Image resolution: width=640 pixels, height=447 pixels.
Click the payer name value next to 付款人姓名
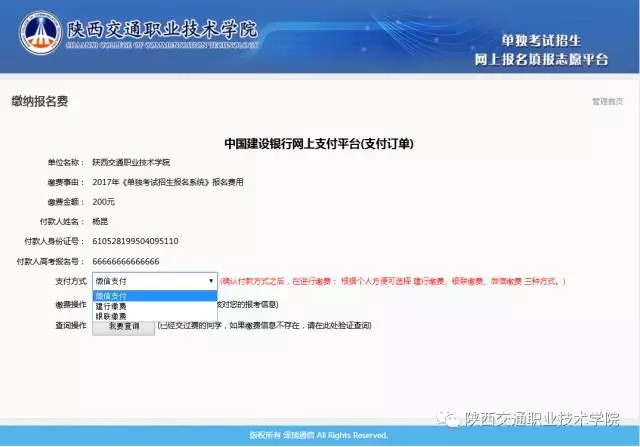pos(100,222)
